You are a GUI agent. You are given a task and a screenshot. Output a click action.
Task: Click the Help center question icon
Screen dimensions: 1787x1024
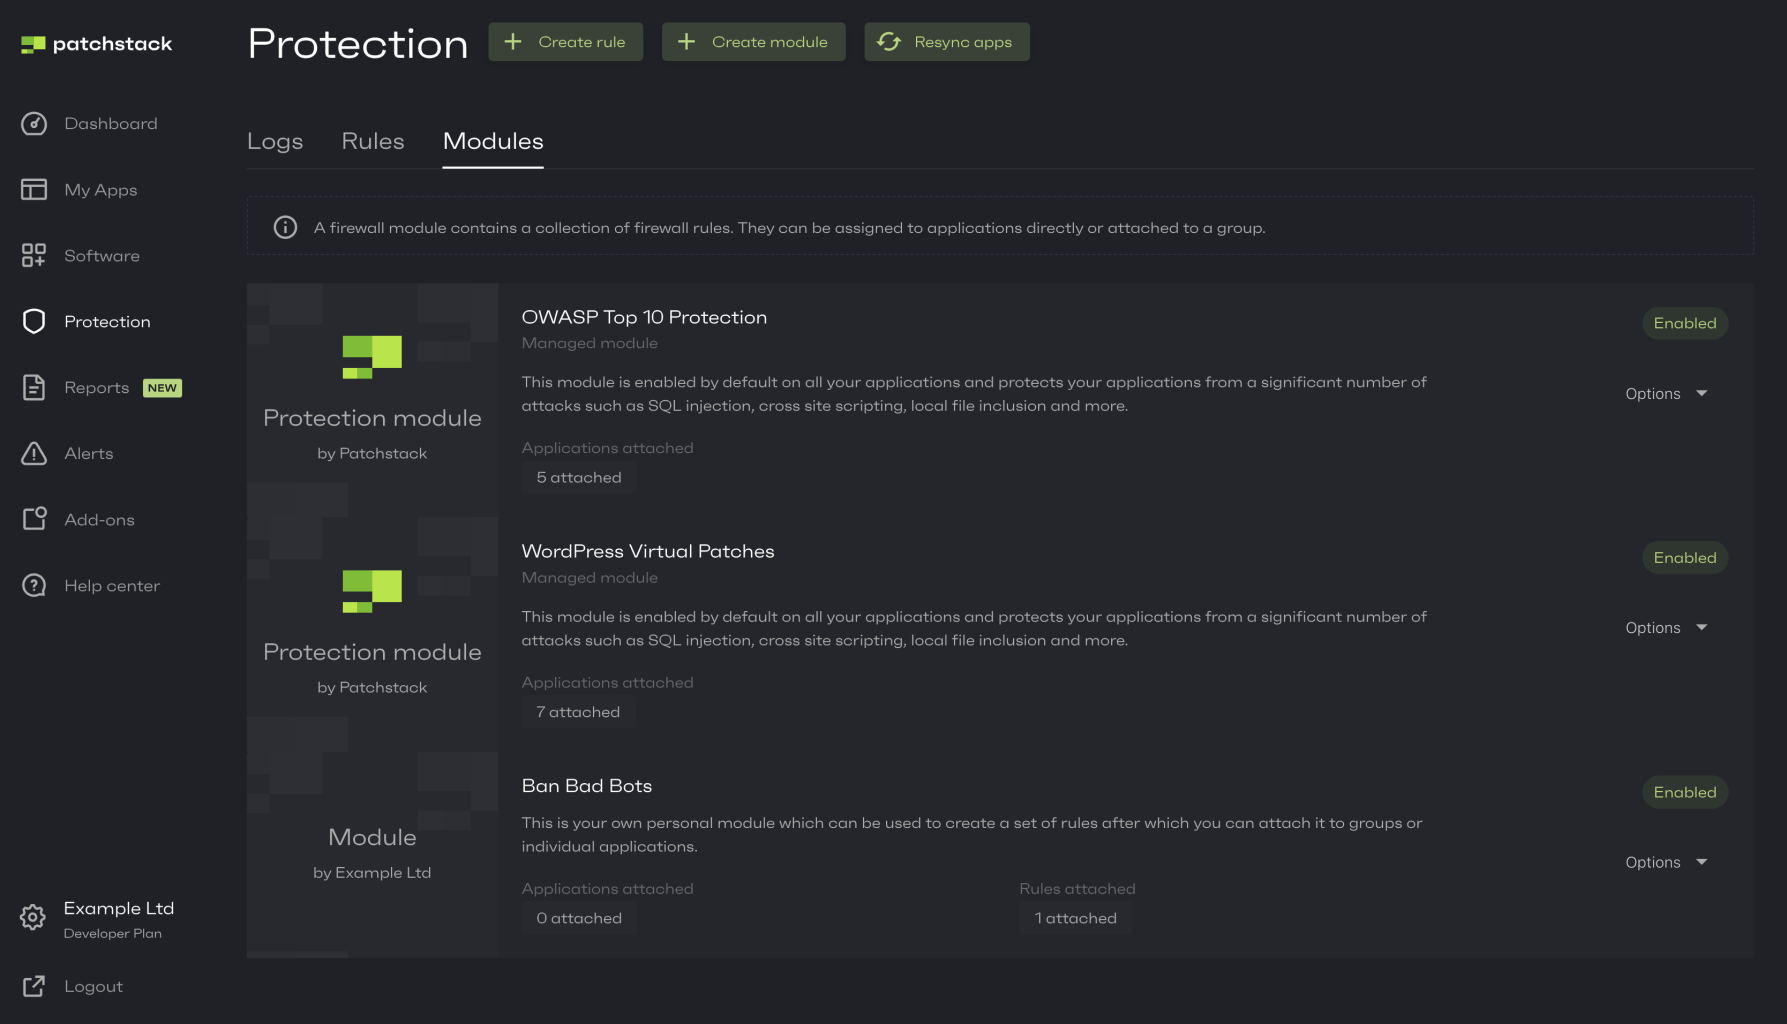[x=34, y=586]
